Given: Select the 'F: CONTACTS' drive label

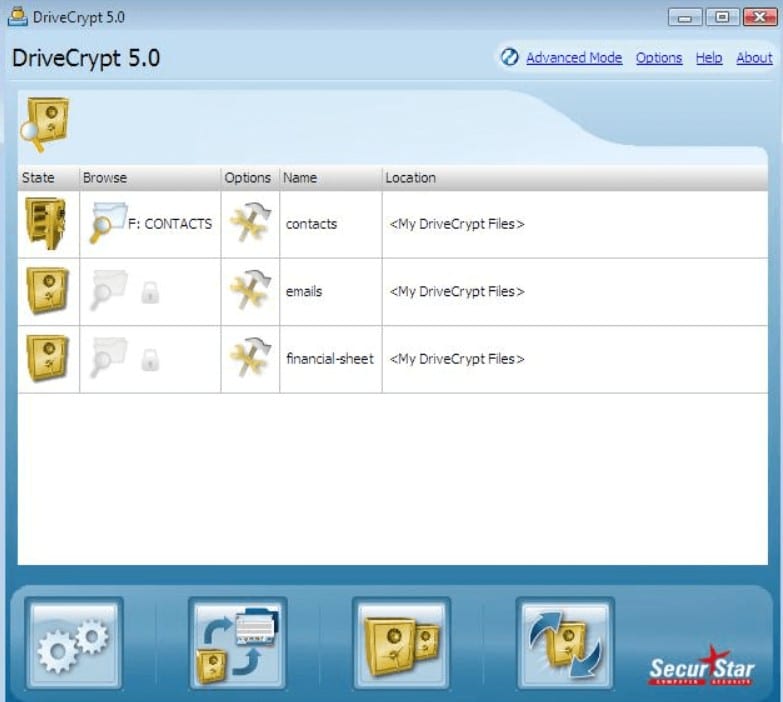Looking at the screenshot, I should pyautogui.click(x=170, y=224).
